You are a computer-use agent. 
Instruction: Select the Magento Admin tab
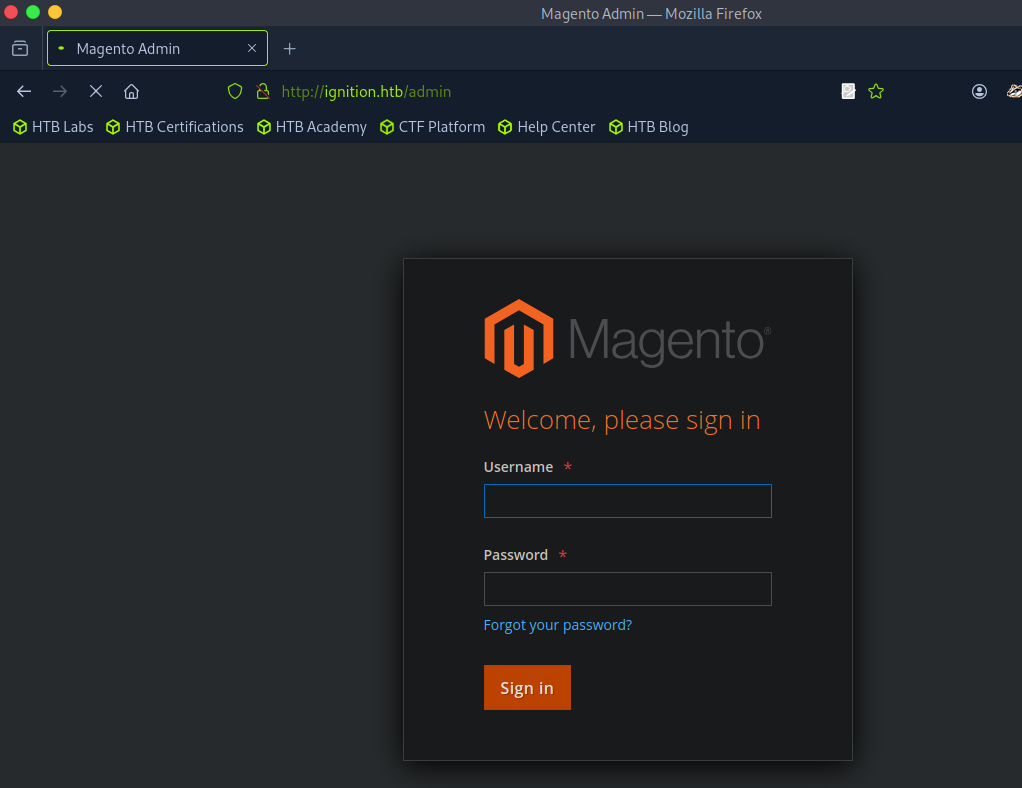140,48
